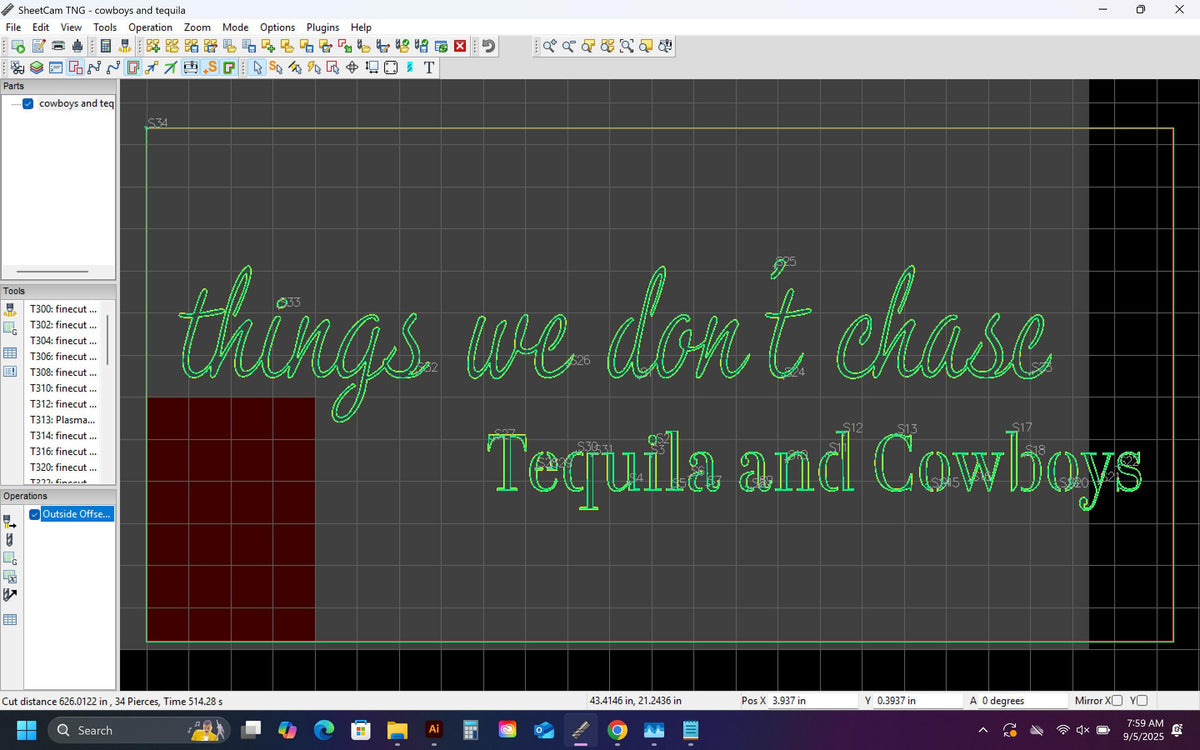Open the Operation menu
Screen dimensions: 1200x750
(150, 27)
